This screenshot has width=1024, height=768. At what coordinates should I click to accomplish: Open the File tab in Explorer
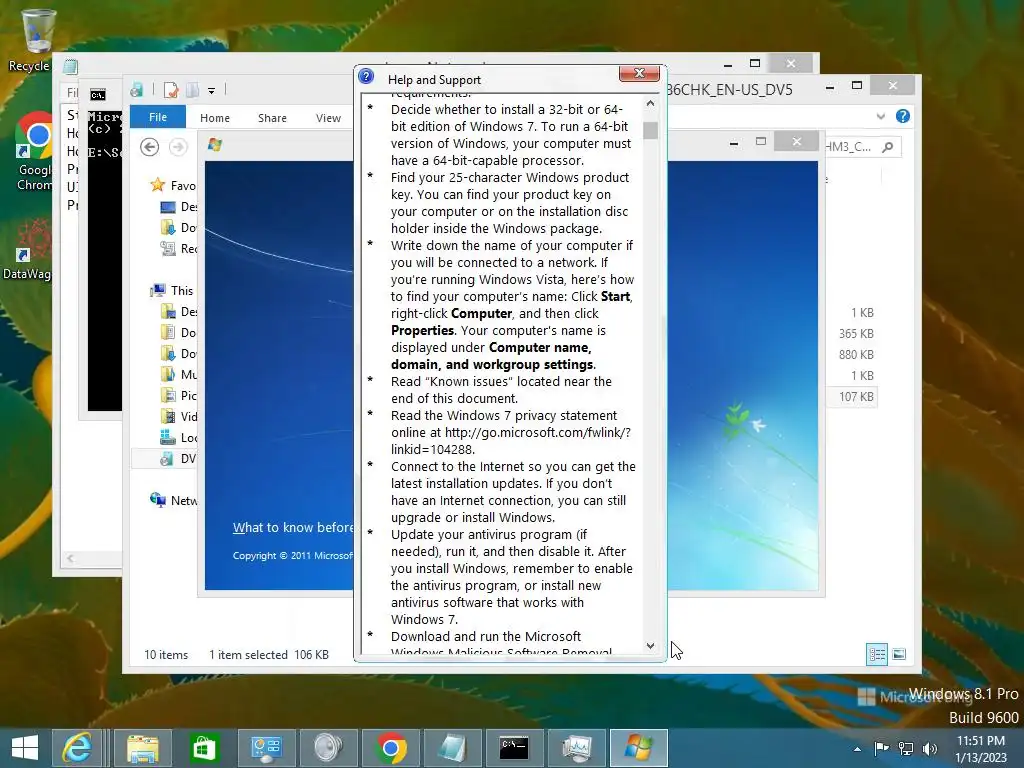(x=158, y=117)
